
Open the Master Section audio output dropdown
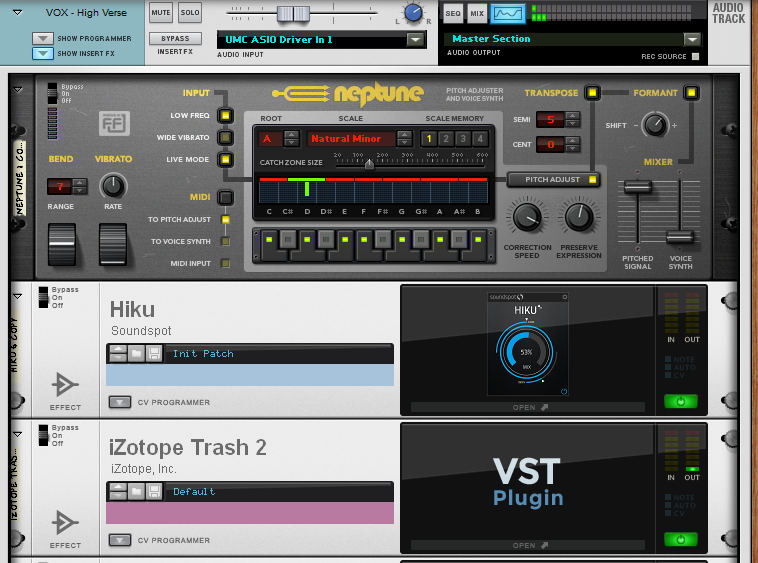(692, 39)
